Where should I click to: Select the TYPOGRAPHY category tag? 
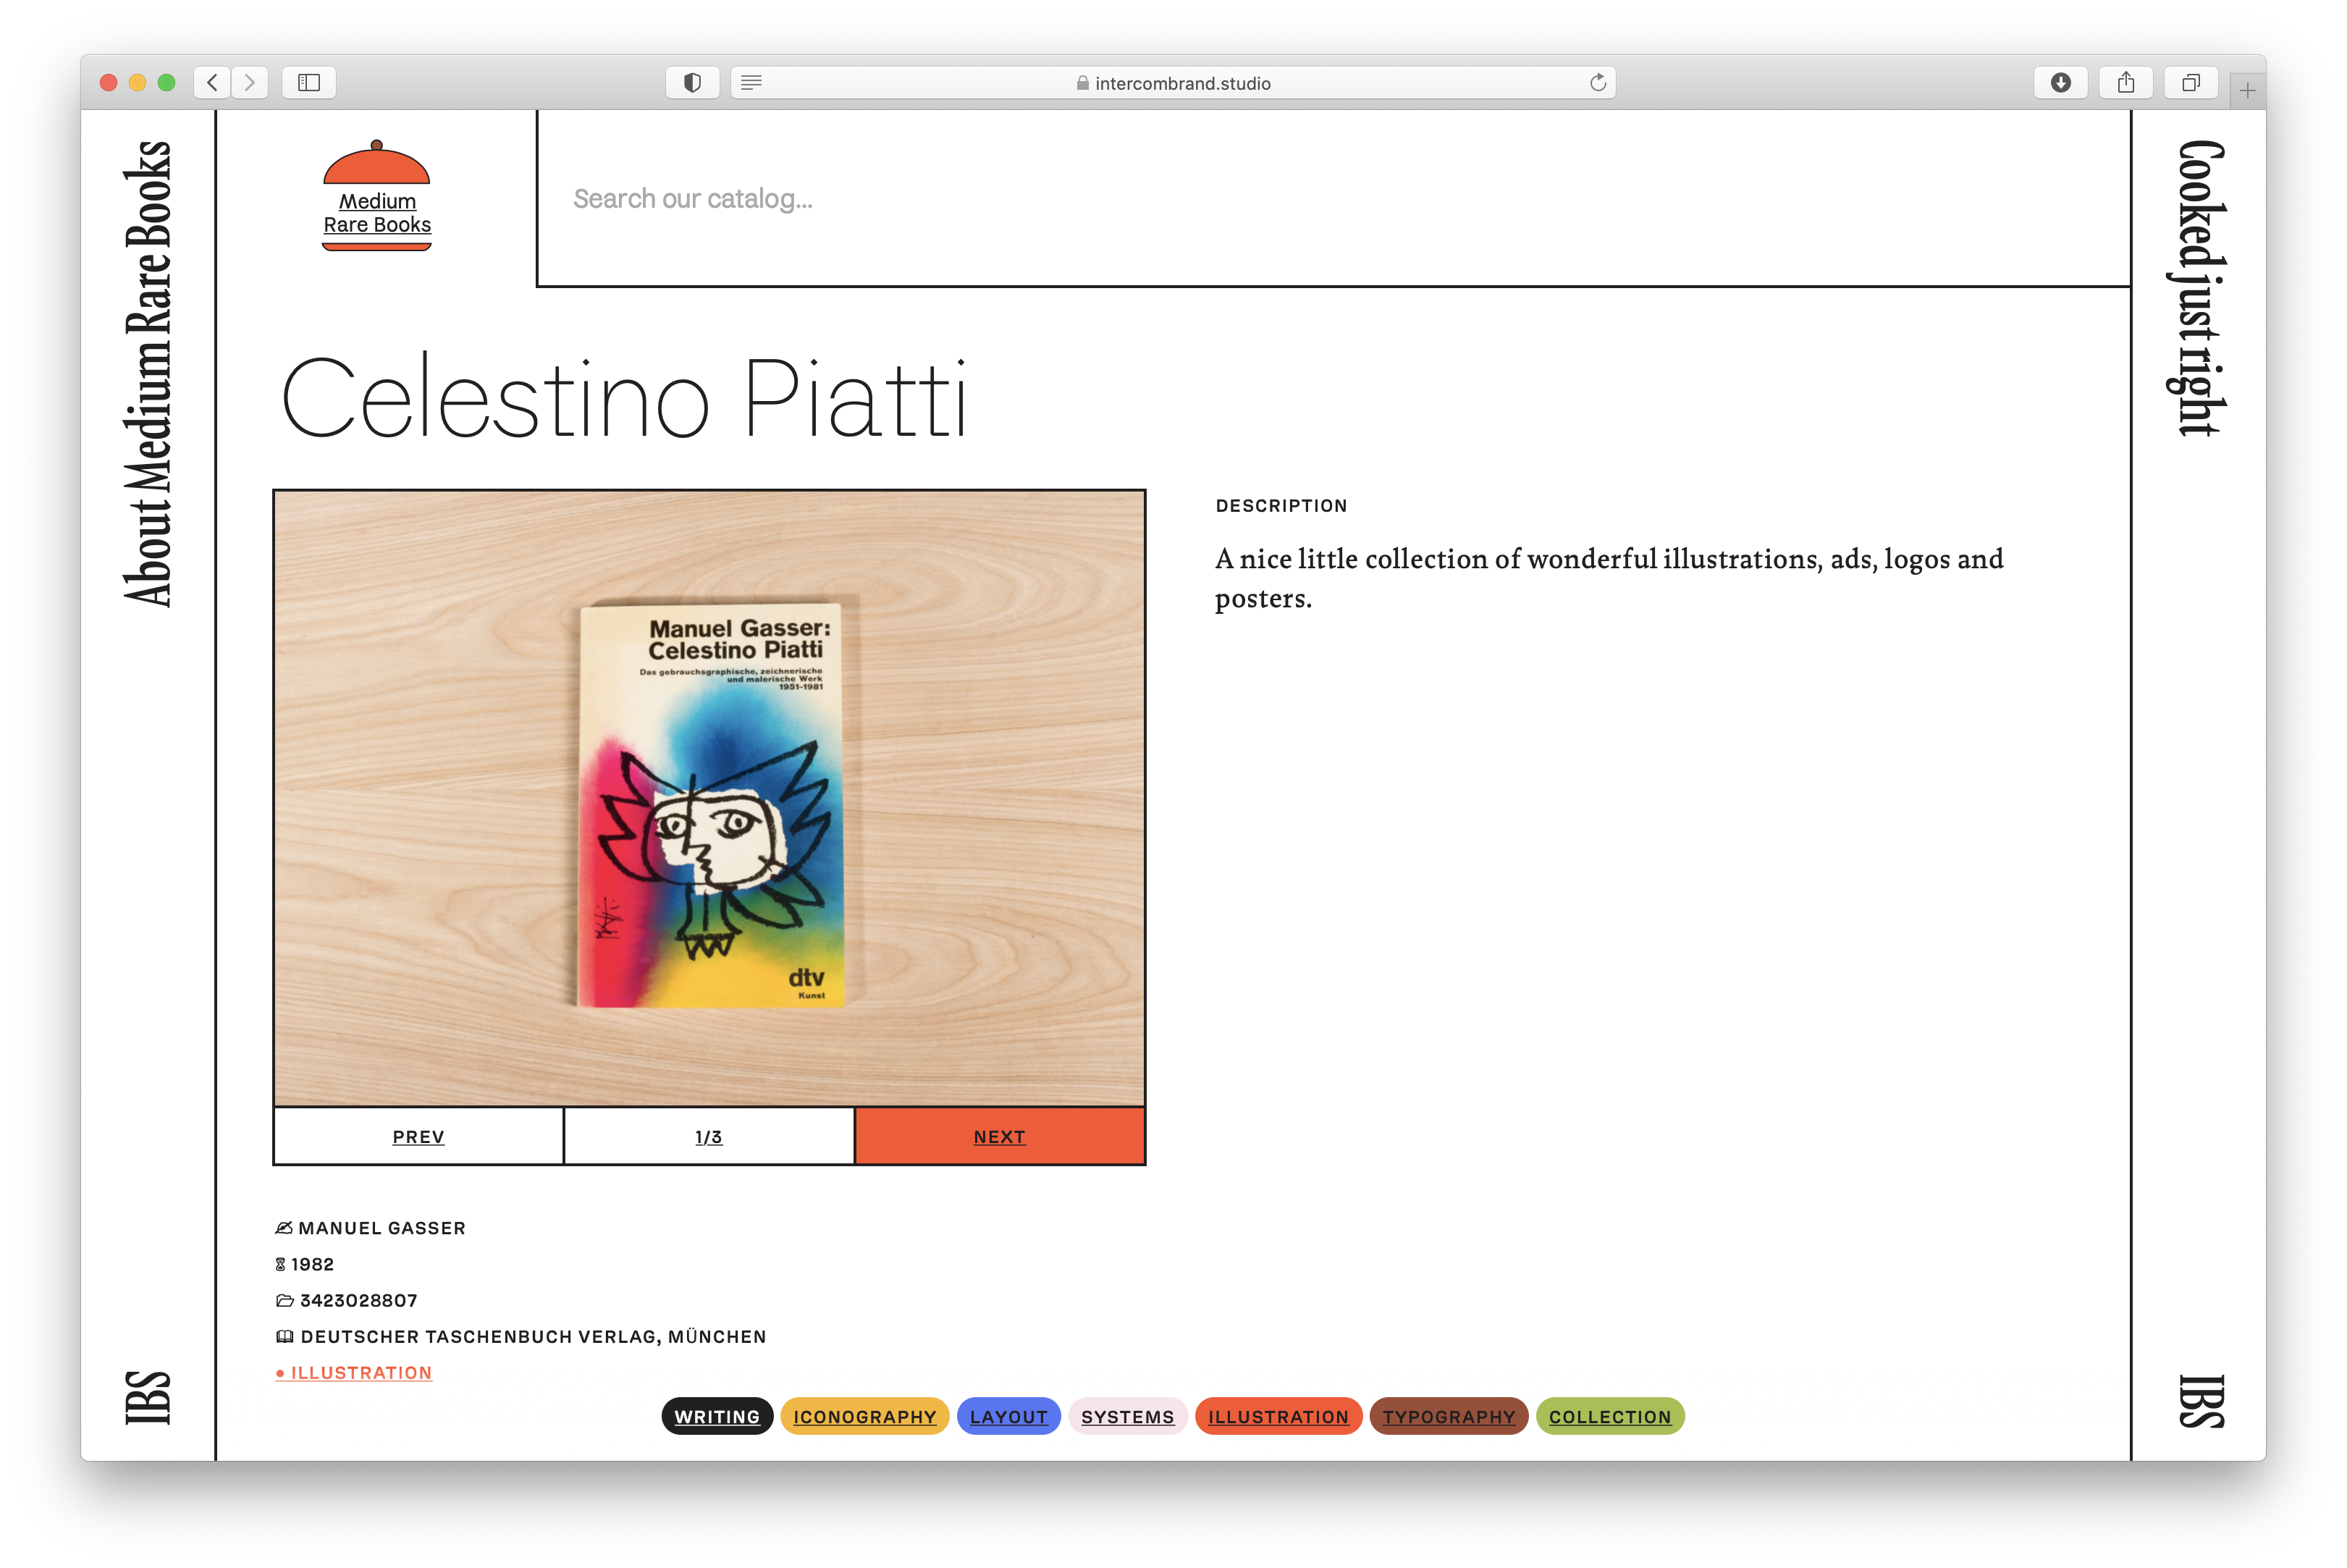click(1449, 1416)
